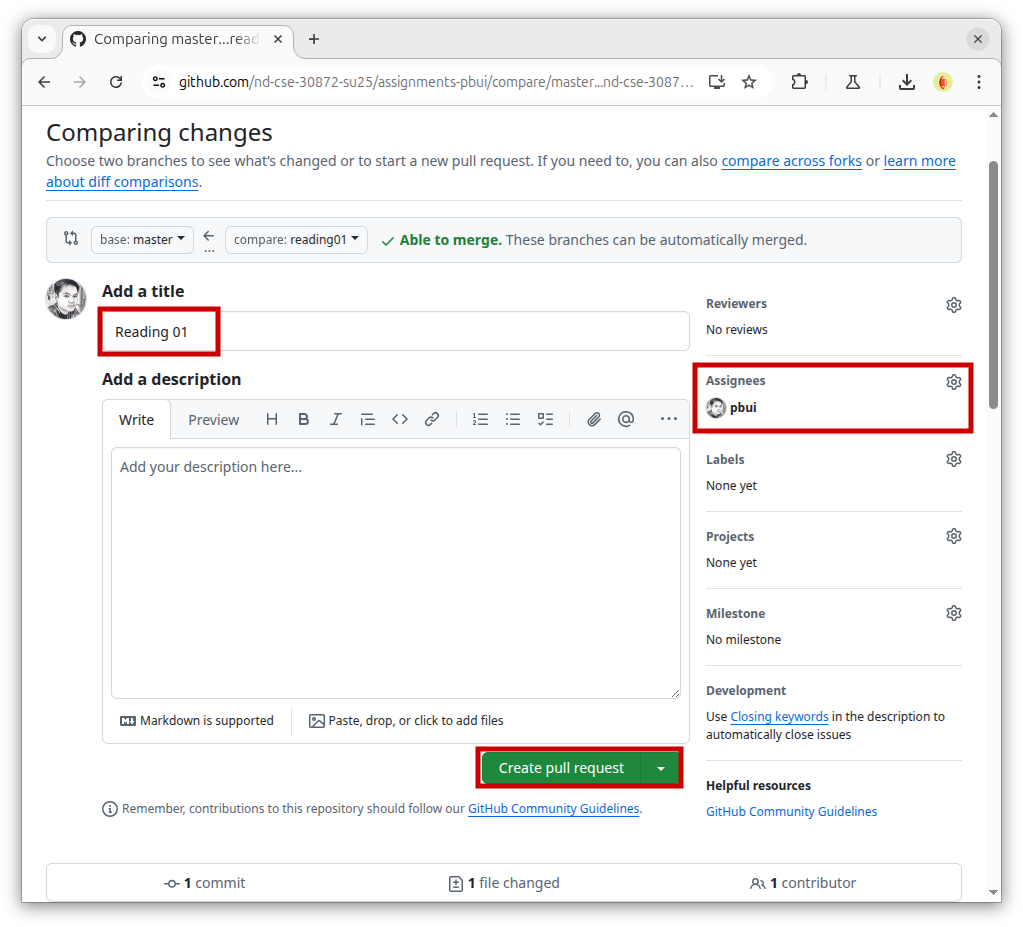The height and width of the screenshot is (927, 1023).
Task: Open the base: master branch dropdown
Action: (142, 240)
